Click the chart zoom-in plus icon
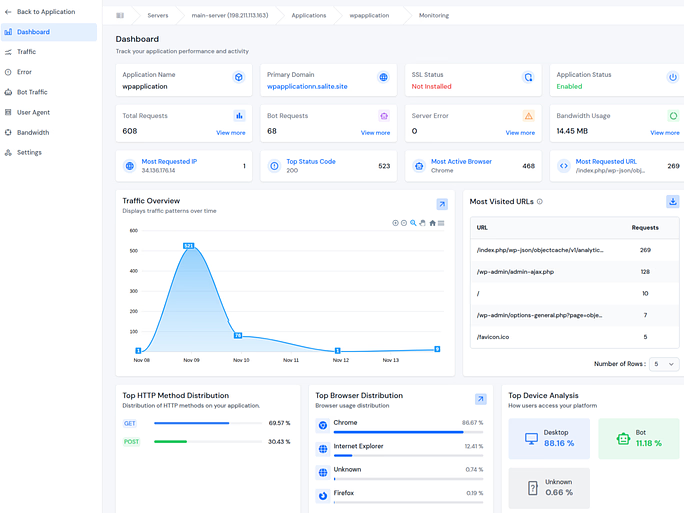Image resolution: width=684 pixels, height=513 pixels. [x=395, y=223]
